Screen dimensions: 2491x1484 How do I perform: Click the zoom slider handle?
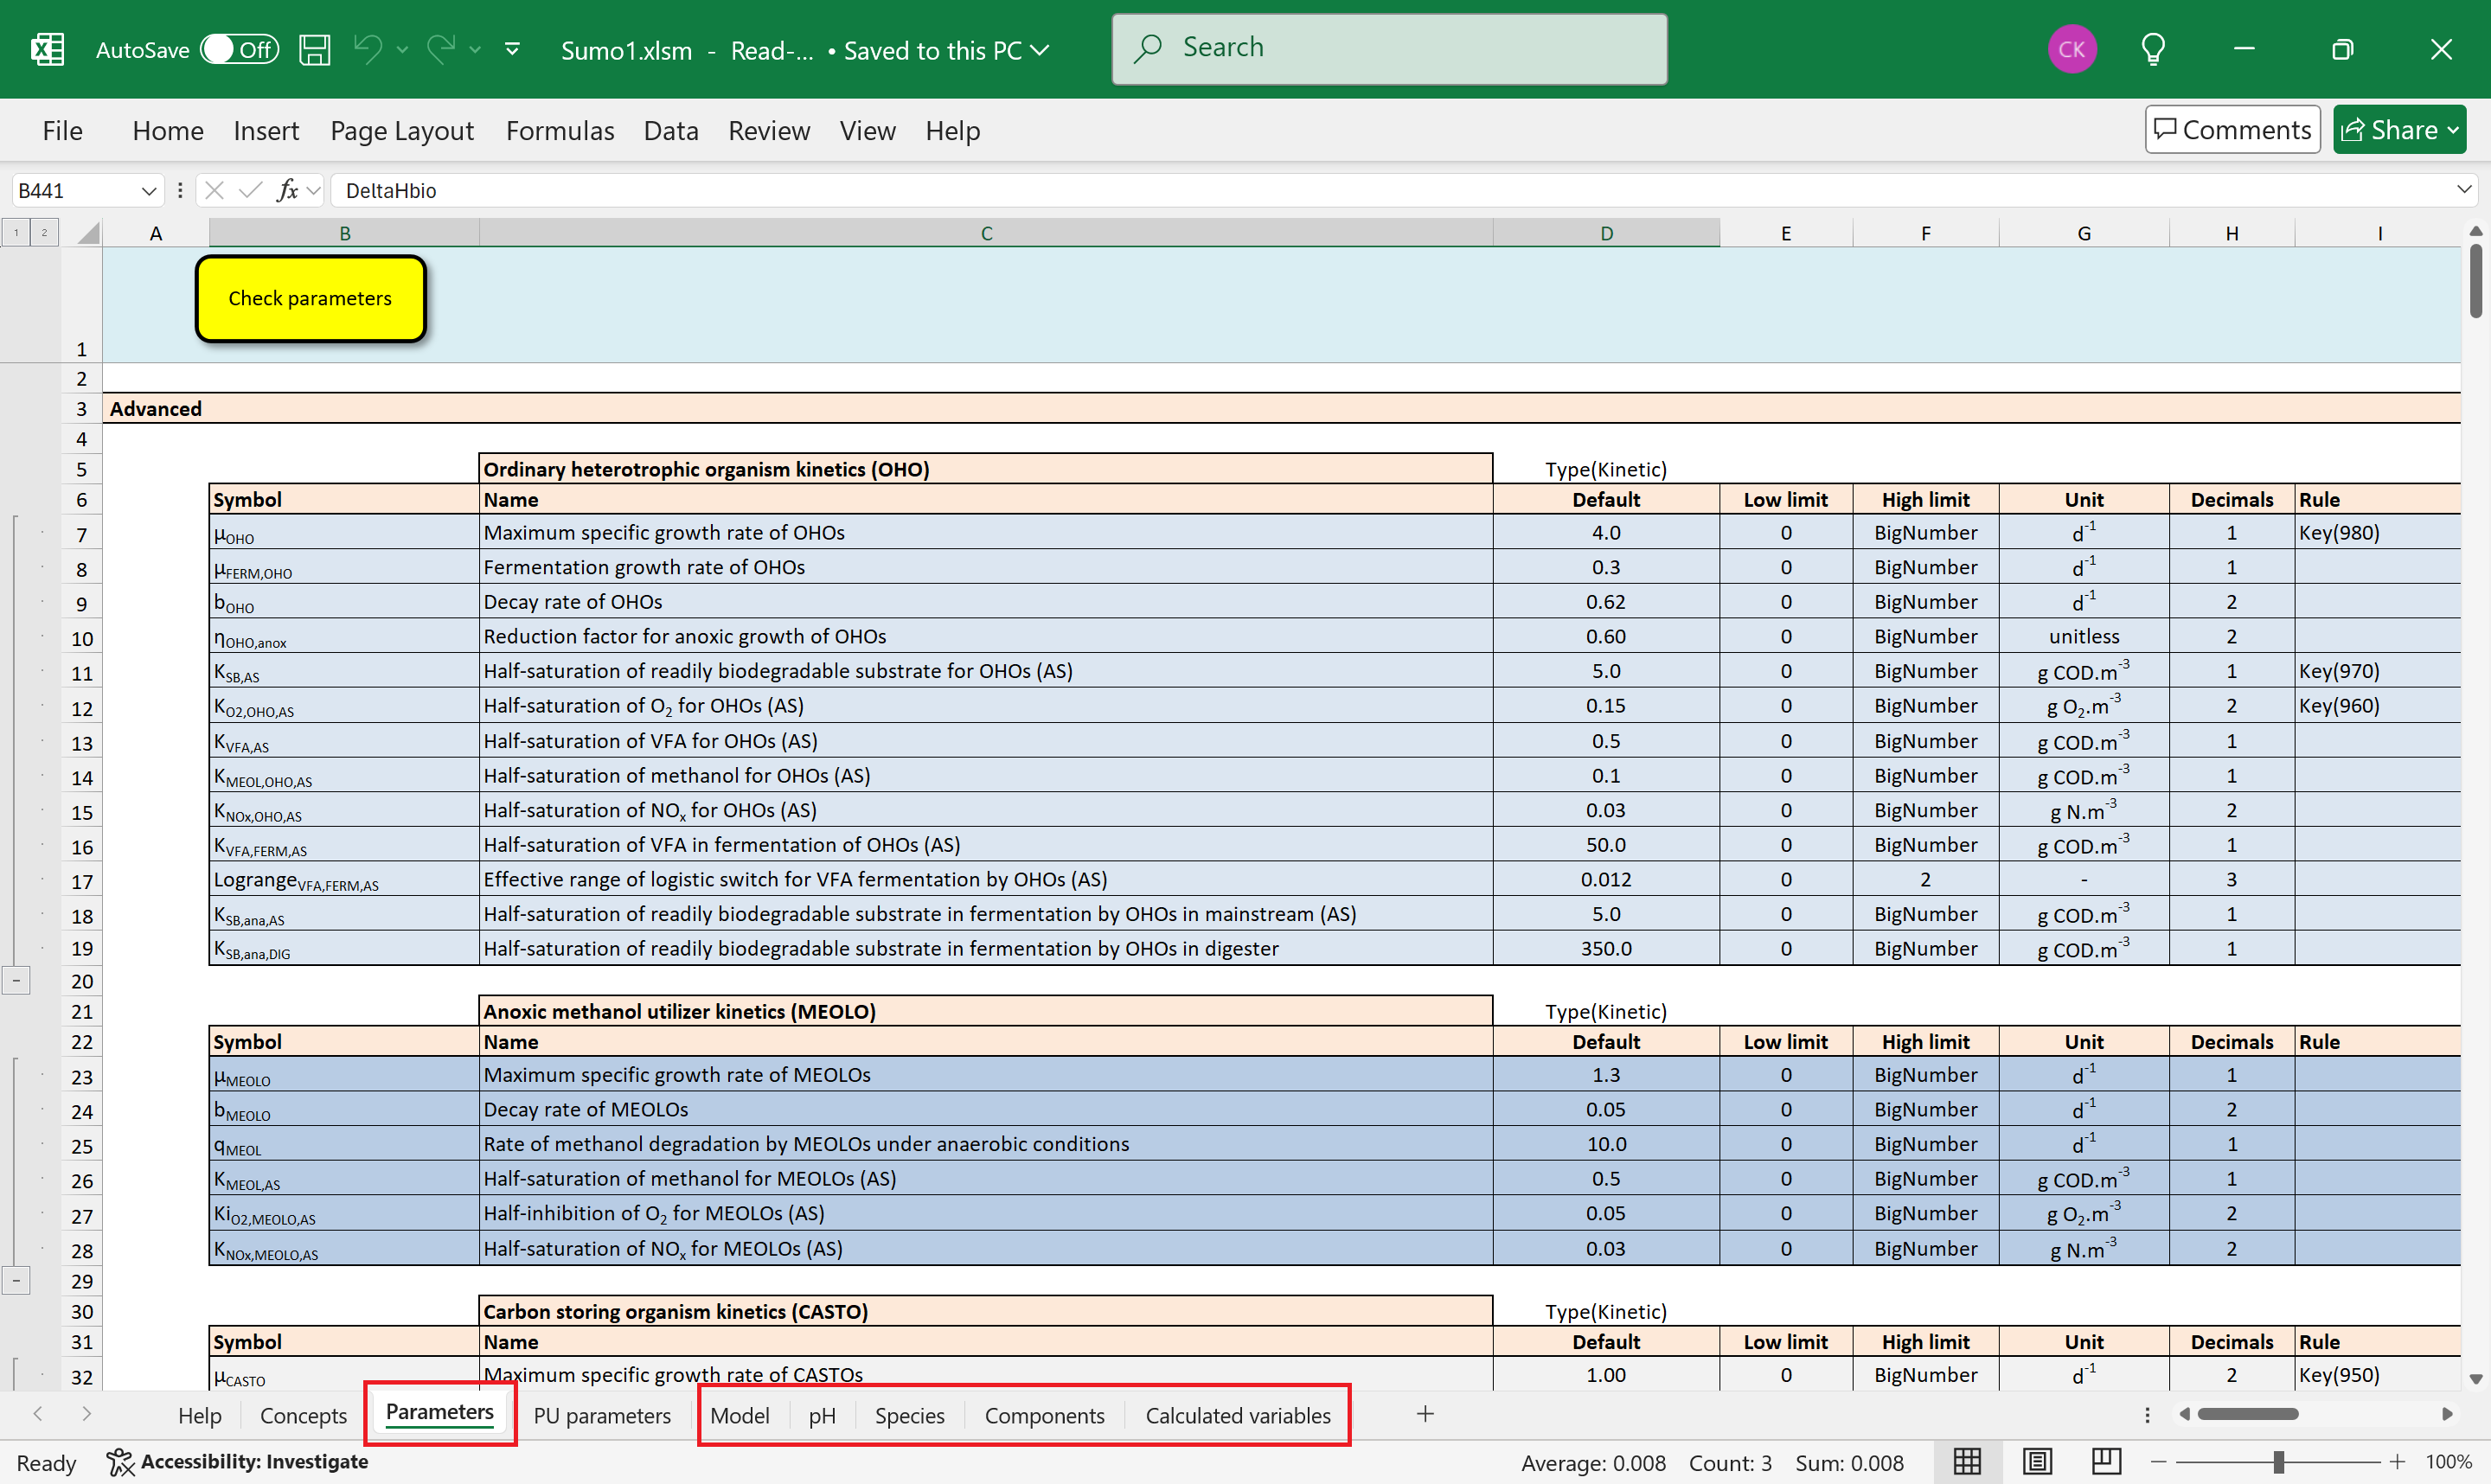click(2278, 1462)
